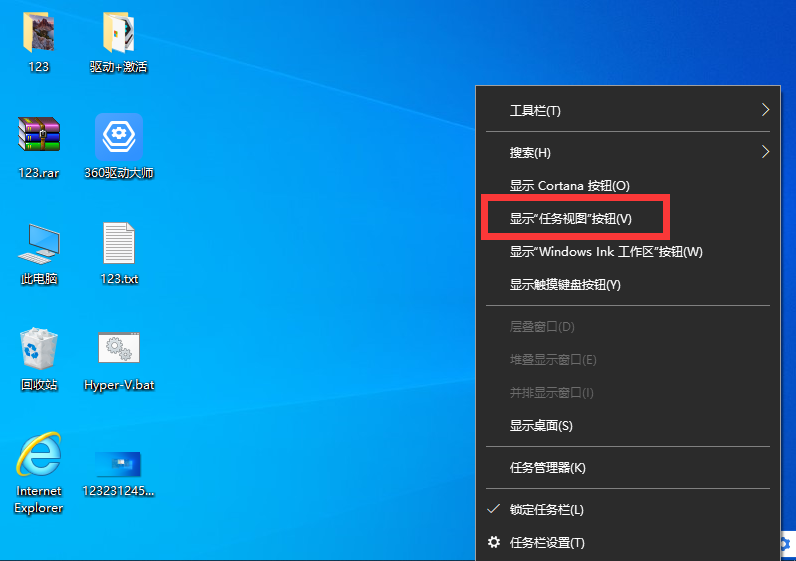Expand the 搜索(H) submenu arrow
Screen dimensions: 796x561
[765, 152]
